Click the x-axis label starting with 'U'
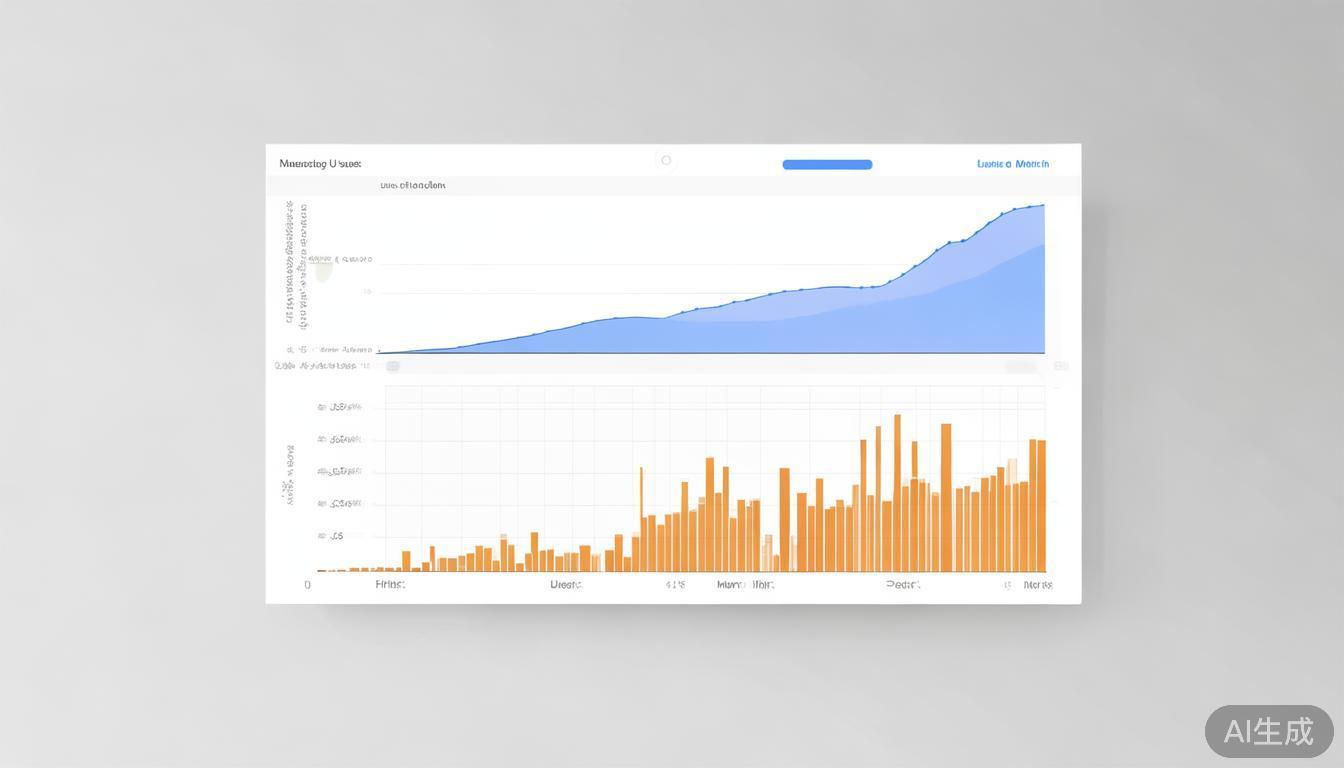 (565, 584)
